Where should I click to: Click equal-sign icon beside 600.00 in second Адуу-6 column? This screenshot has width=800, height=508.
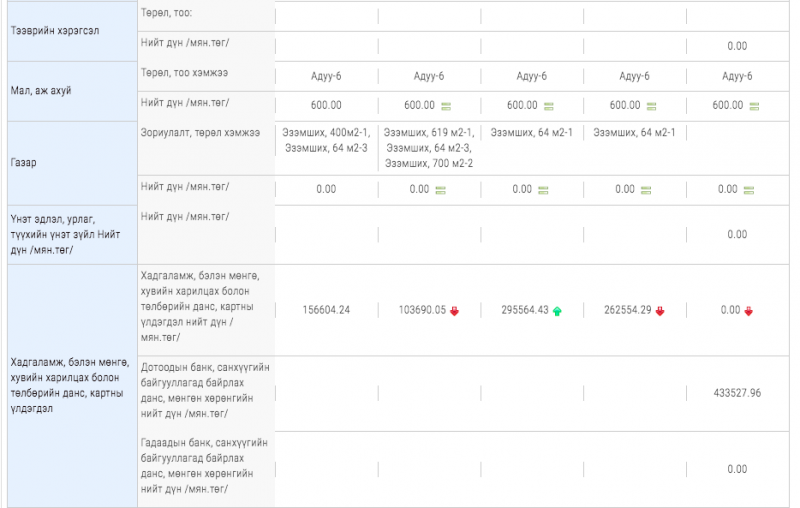[x=444, y=106]
